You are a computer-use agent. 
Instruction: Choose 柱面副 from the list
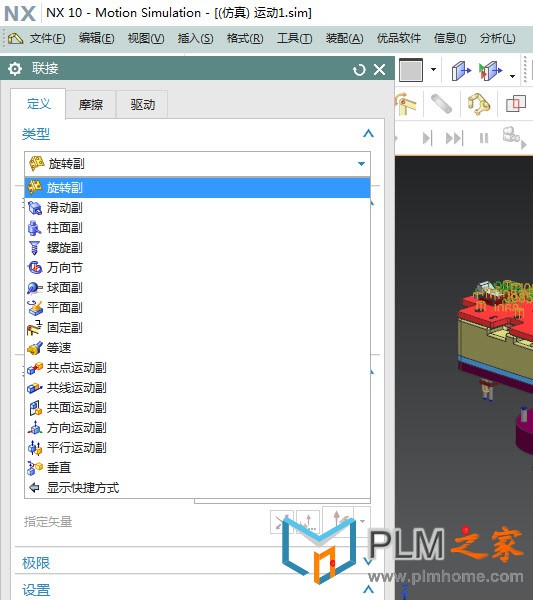point(197,228)
